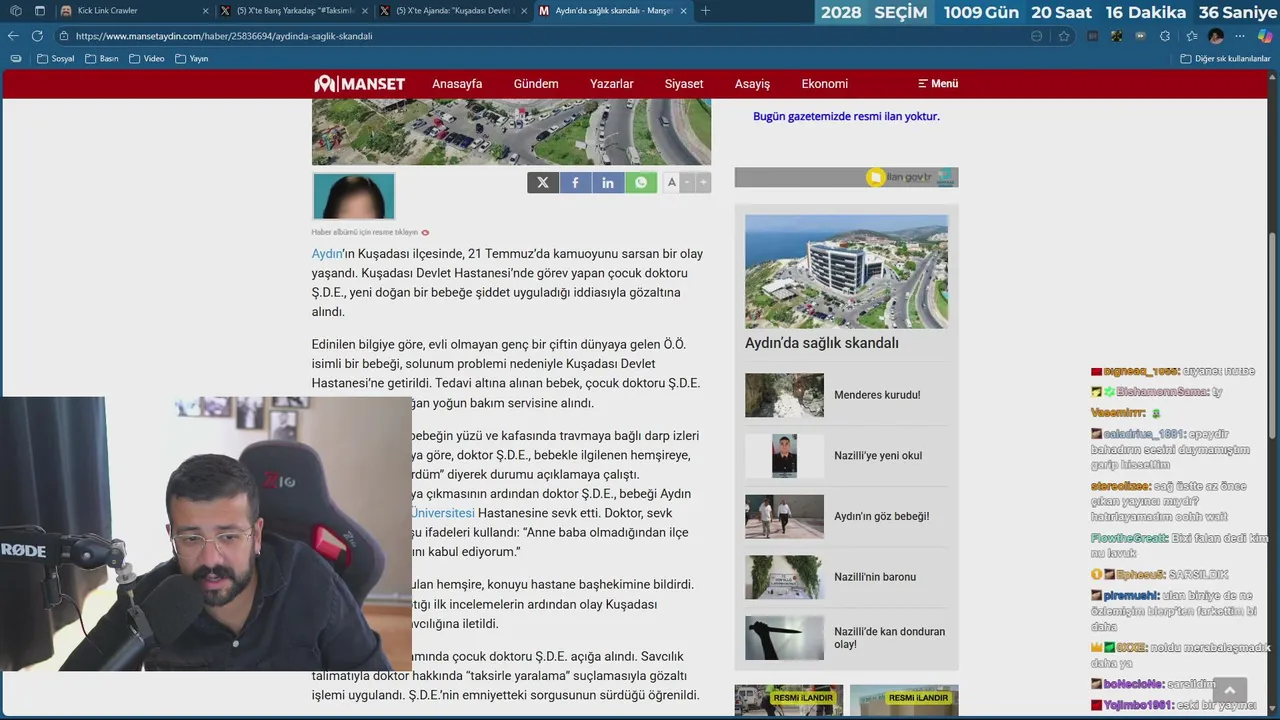Open the bookmarks bar leftmost icon

[15, 59]
